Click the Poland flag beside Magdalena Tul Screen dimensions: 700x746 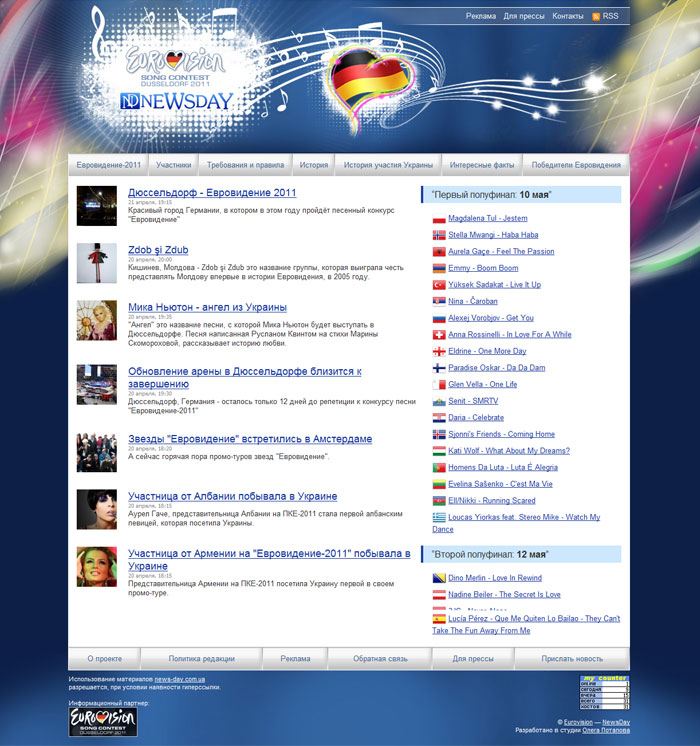[439, 219]
